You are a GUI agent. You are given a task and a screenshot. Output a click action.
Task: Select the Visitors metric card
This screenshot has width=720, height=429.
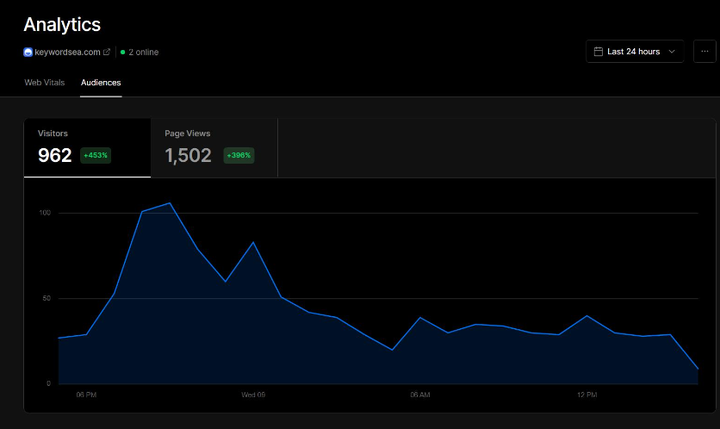click(x=87, y=147)
